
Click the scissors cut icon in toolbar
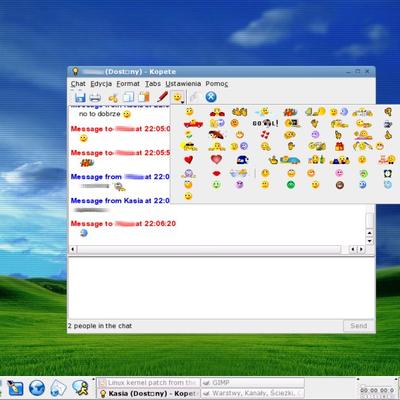coord(113,98)
